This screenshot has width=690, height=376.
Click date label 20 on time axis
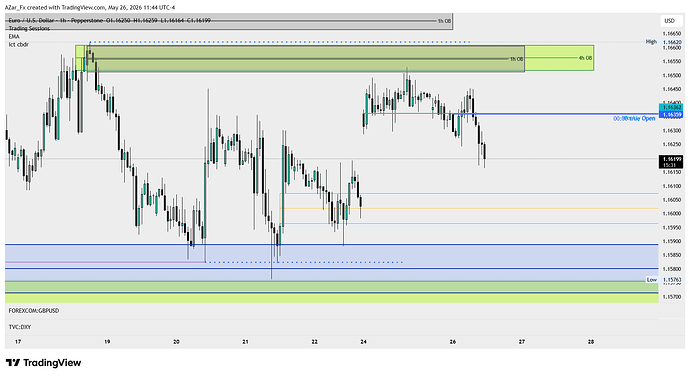176,342
